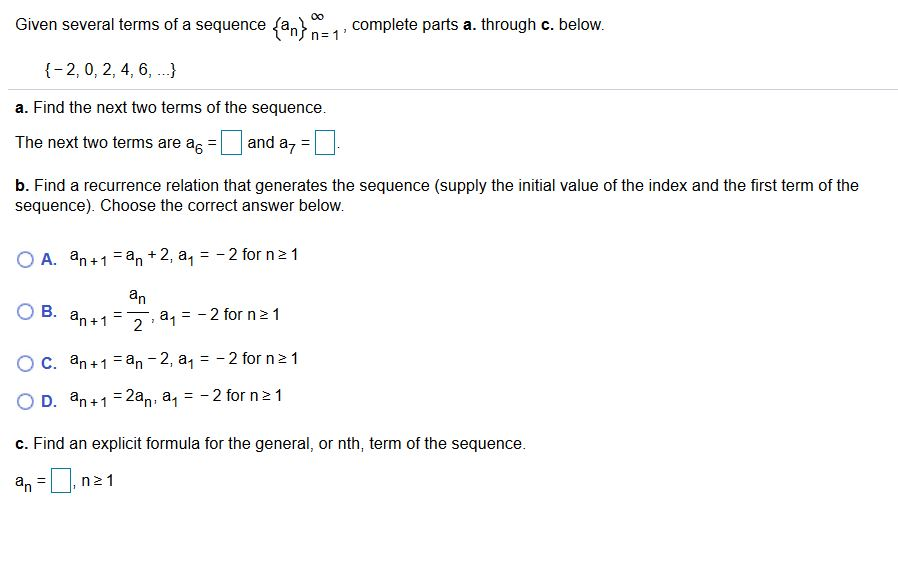Select radio button for answer choice A
This screenshot has height=587, width=898.
tap(24, 257)
